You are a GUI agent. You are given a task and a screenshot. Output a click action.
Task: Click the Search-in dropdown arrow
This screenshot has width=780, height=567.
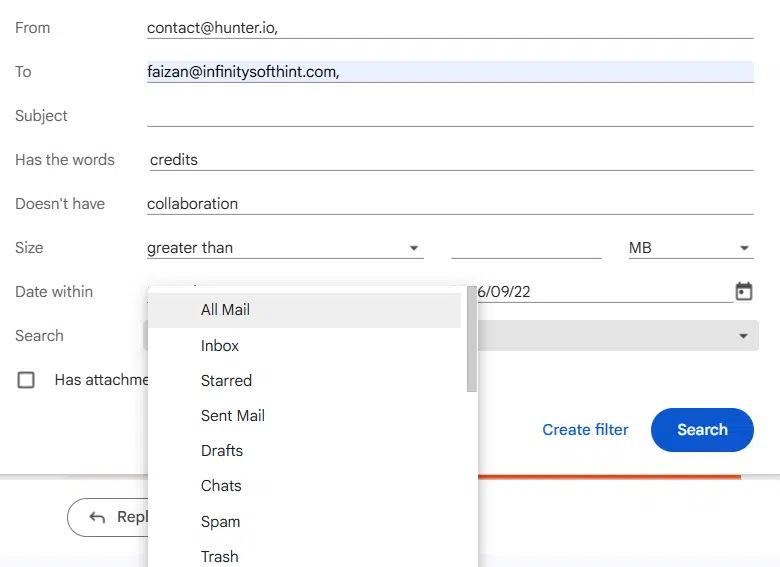[x=743, y=336]
